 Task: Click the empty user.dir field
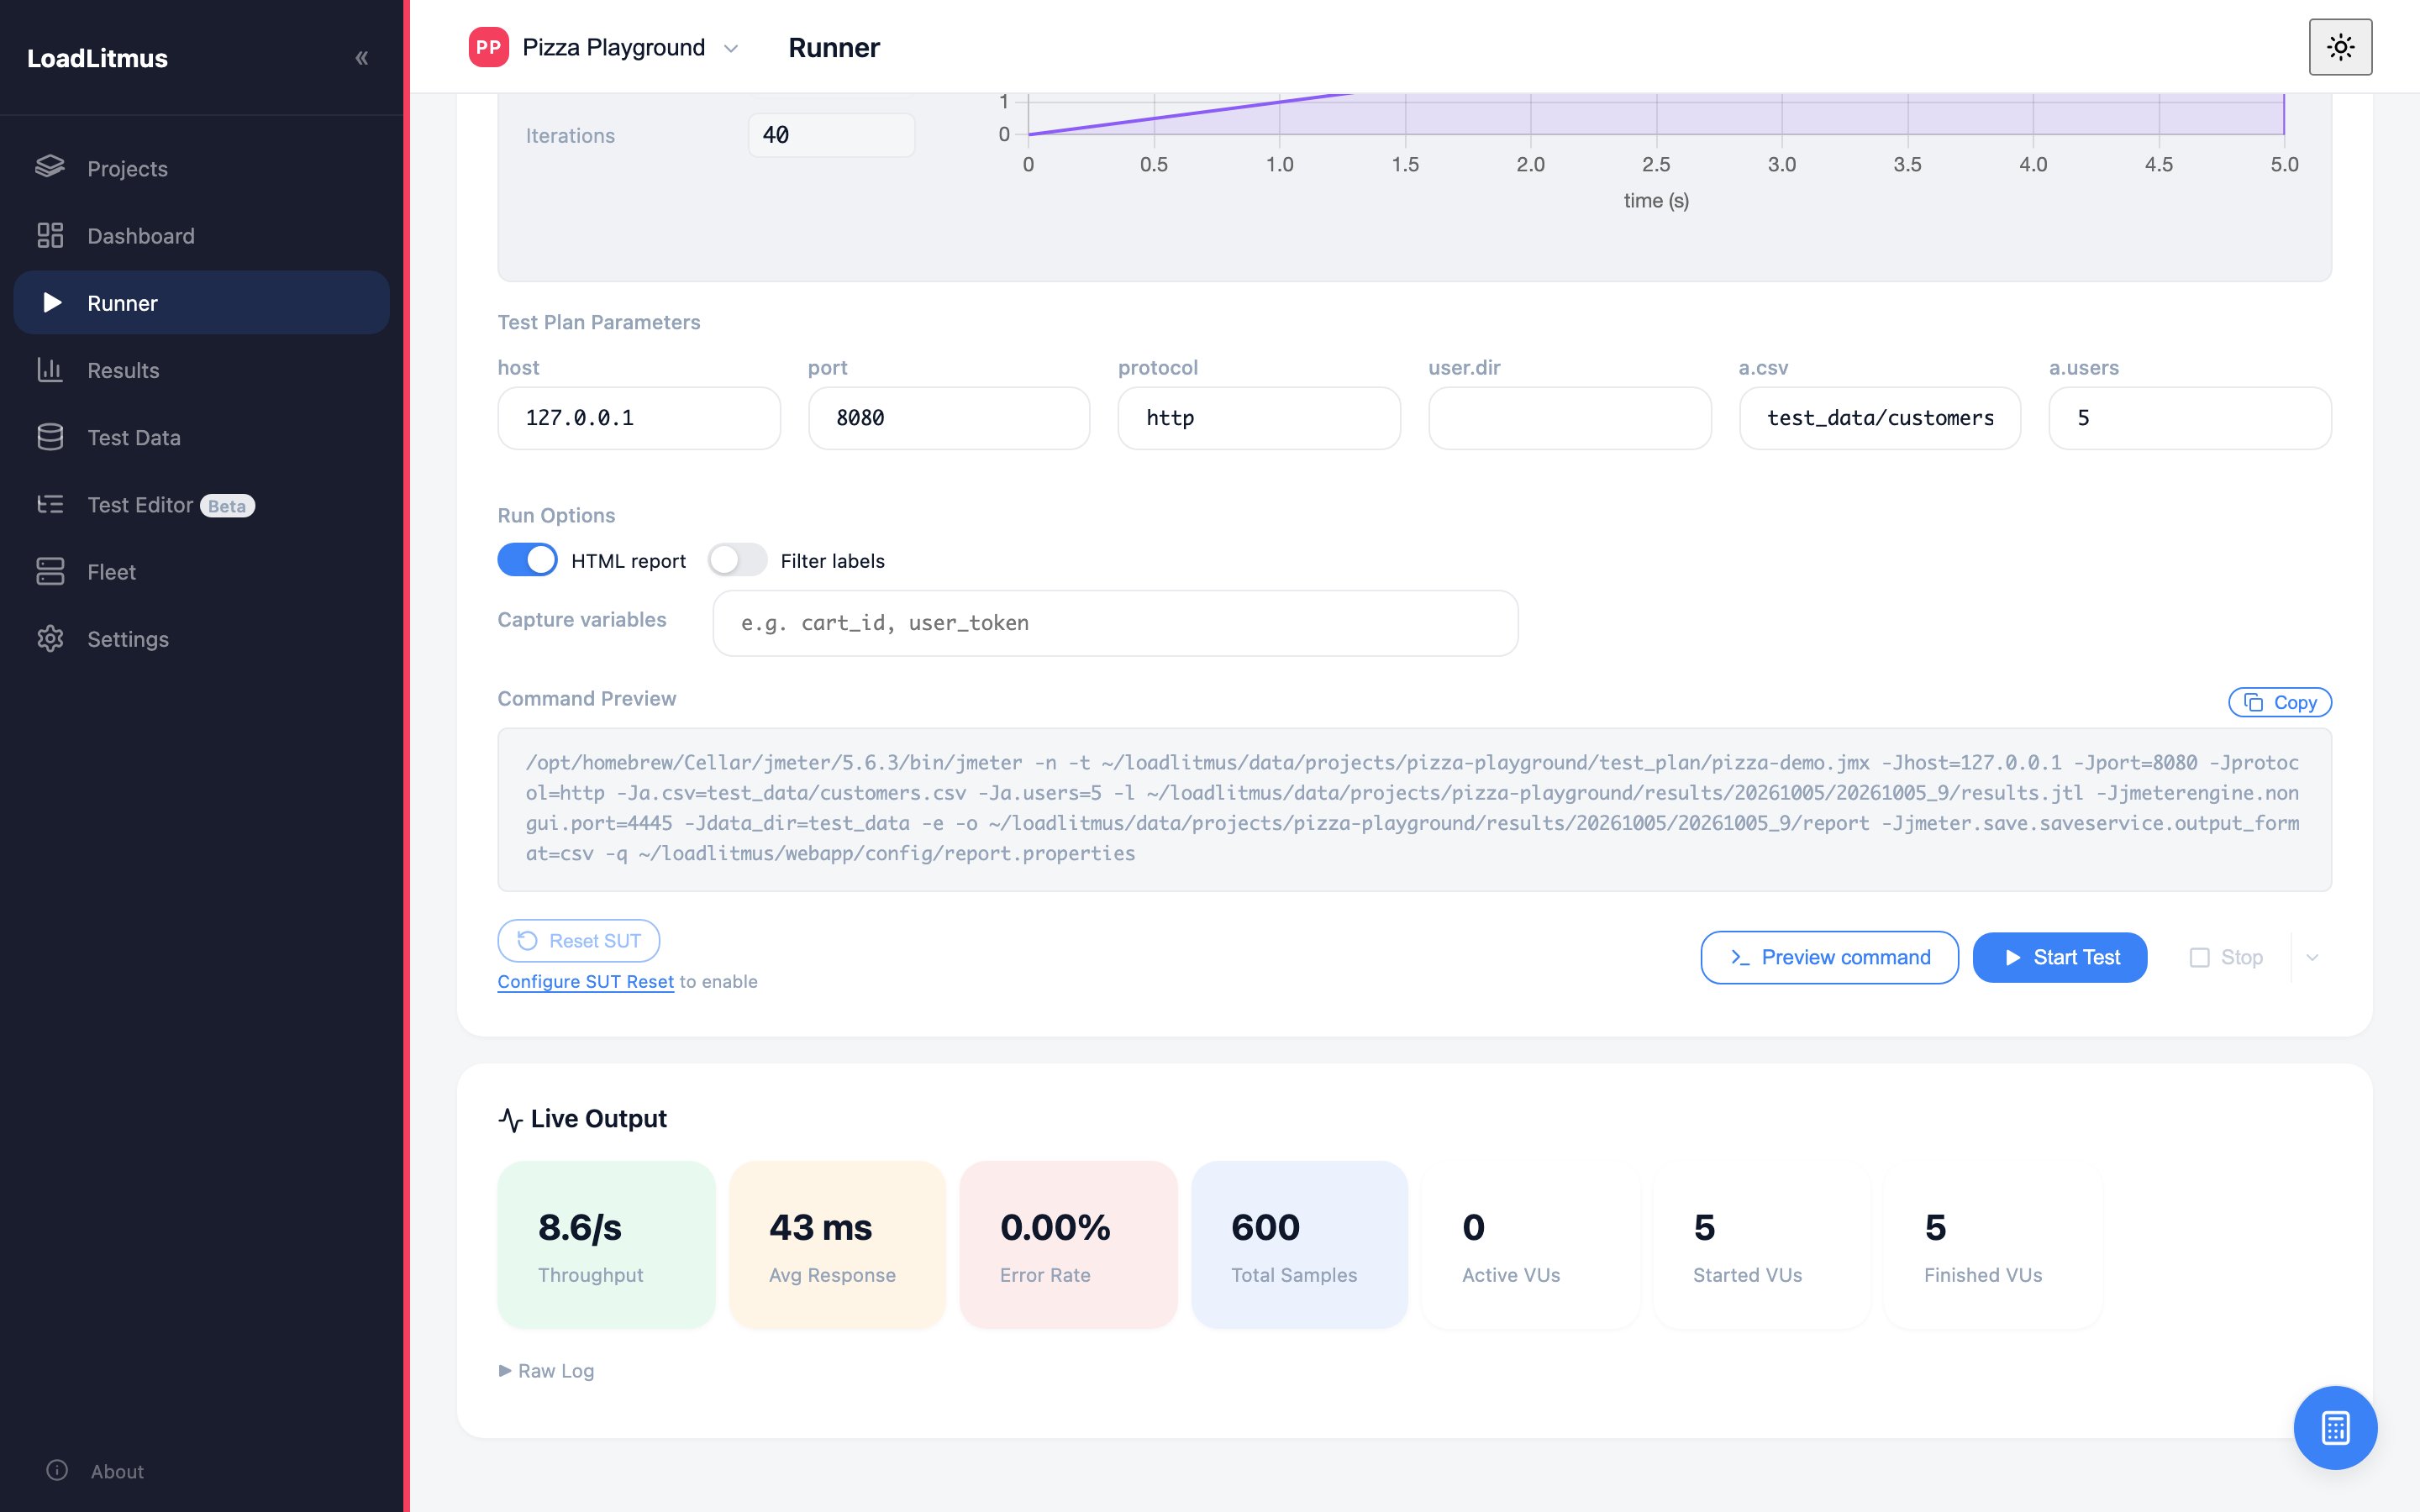coord(1570,418)
